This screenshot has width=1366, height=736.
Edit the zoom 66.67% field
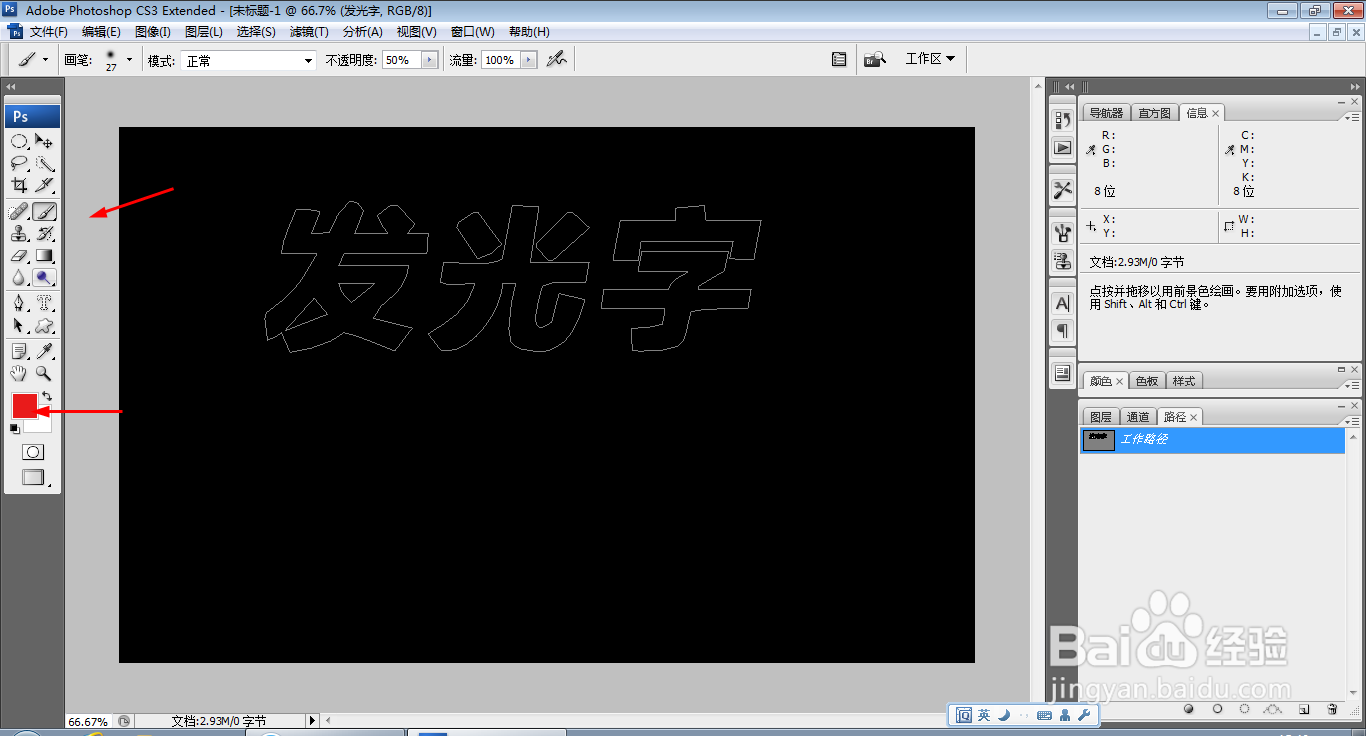click(88, 721)
